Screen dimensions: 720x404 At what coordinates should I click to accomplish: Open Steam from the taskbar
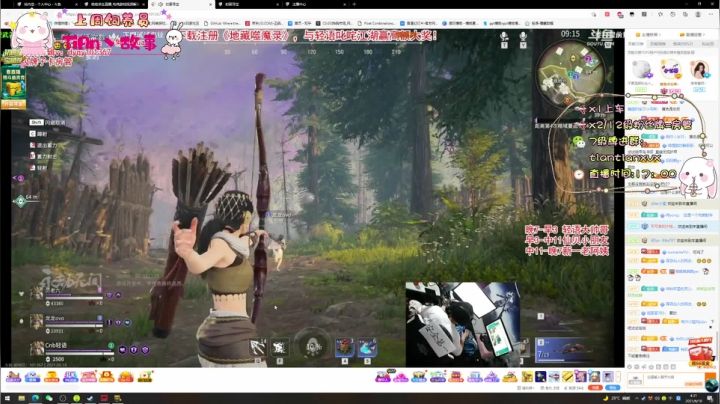pos(90,398)
